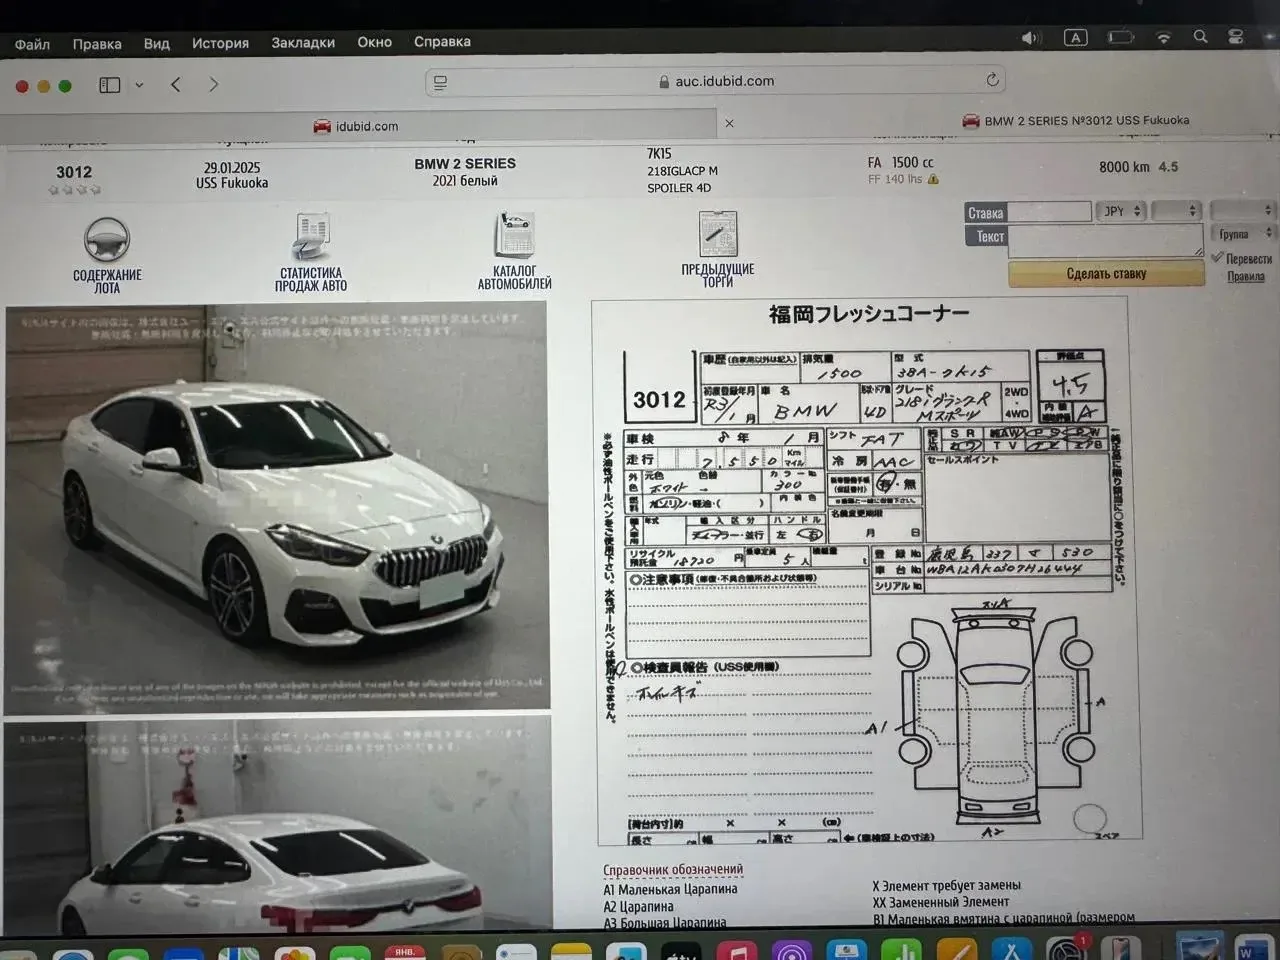Click the 8000 km mileage value

(x=1124, y=167)
